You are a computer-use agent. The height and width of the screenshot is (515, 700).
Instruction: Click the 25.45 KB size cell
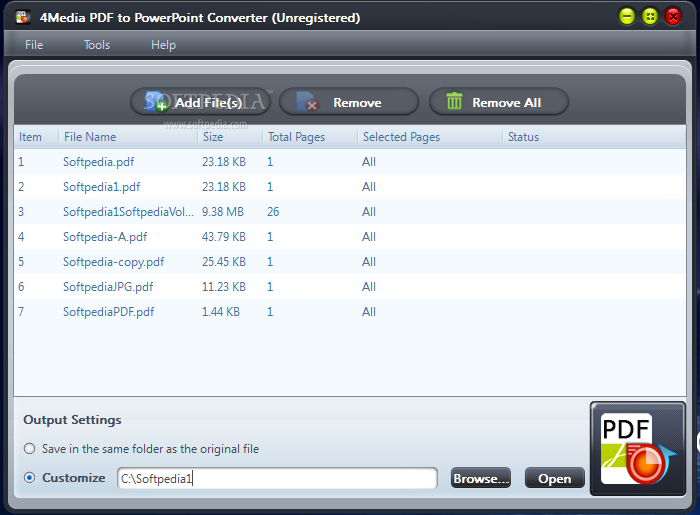tap(224, 262)
